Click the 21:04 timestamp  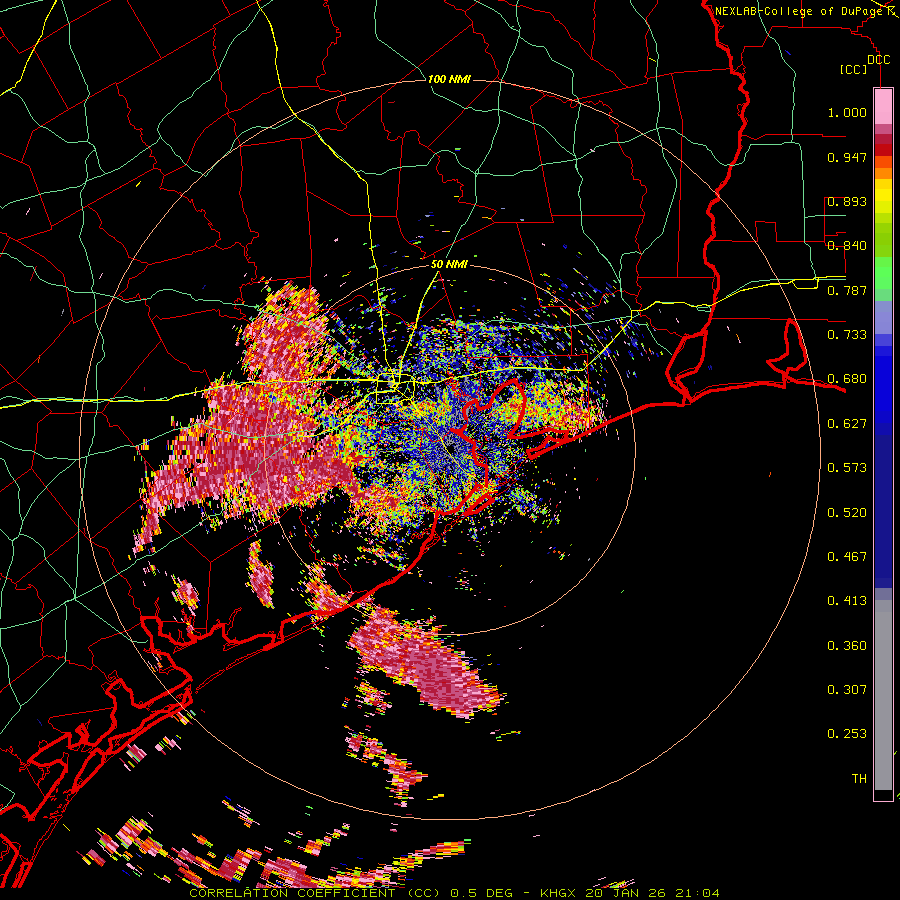point(696,893)
